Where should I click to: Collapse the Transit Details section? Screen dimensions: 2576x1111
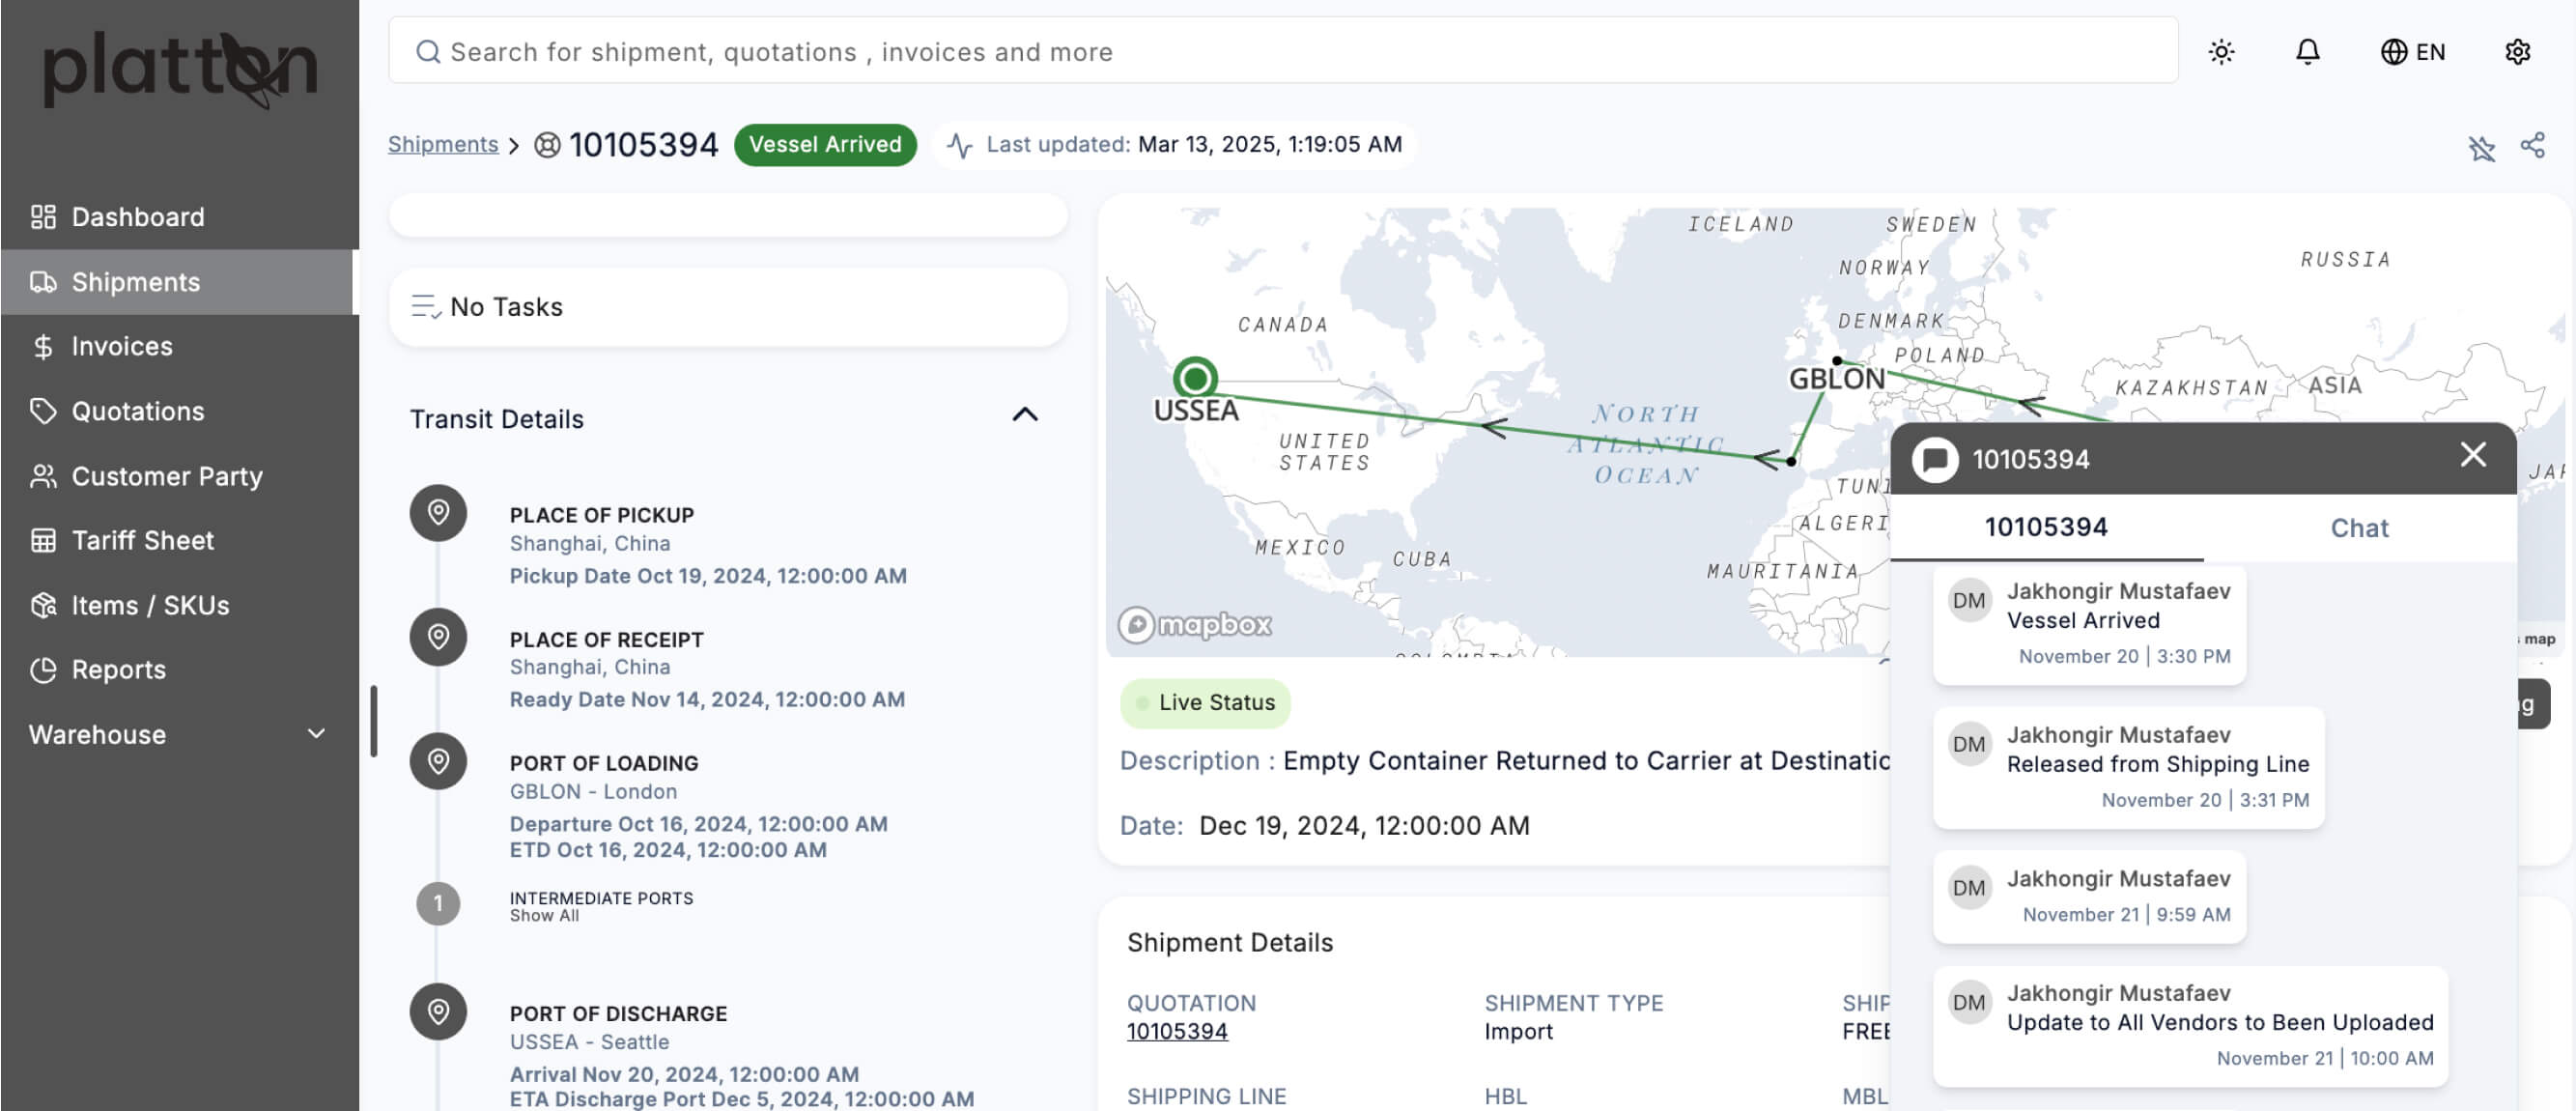pos(1025,416)
